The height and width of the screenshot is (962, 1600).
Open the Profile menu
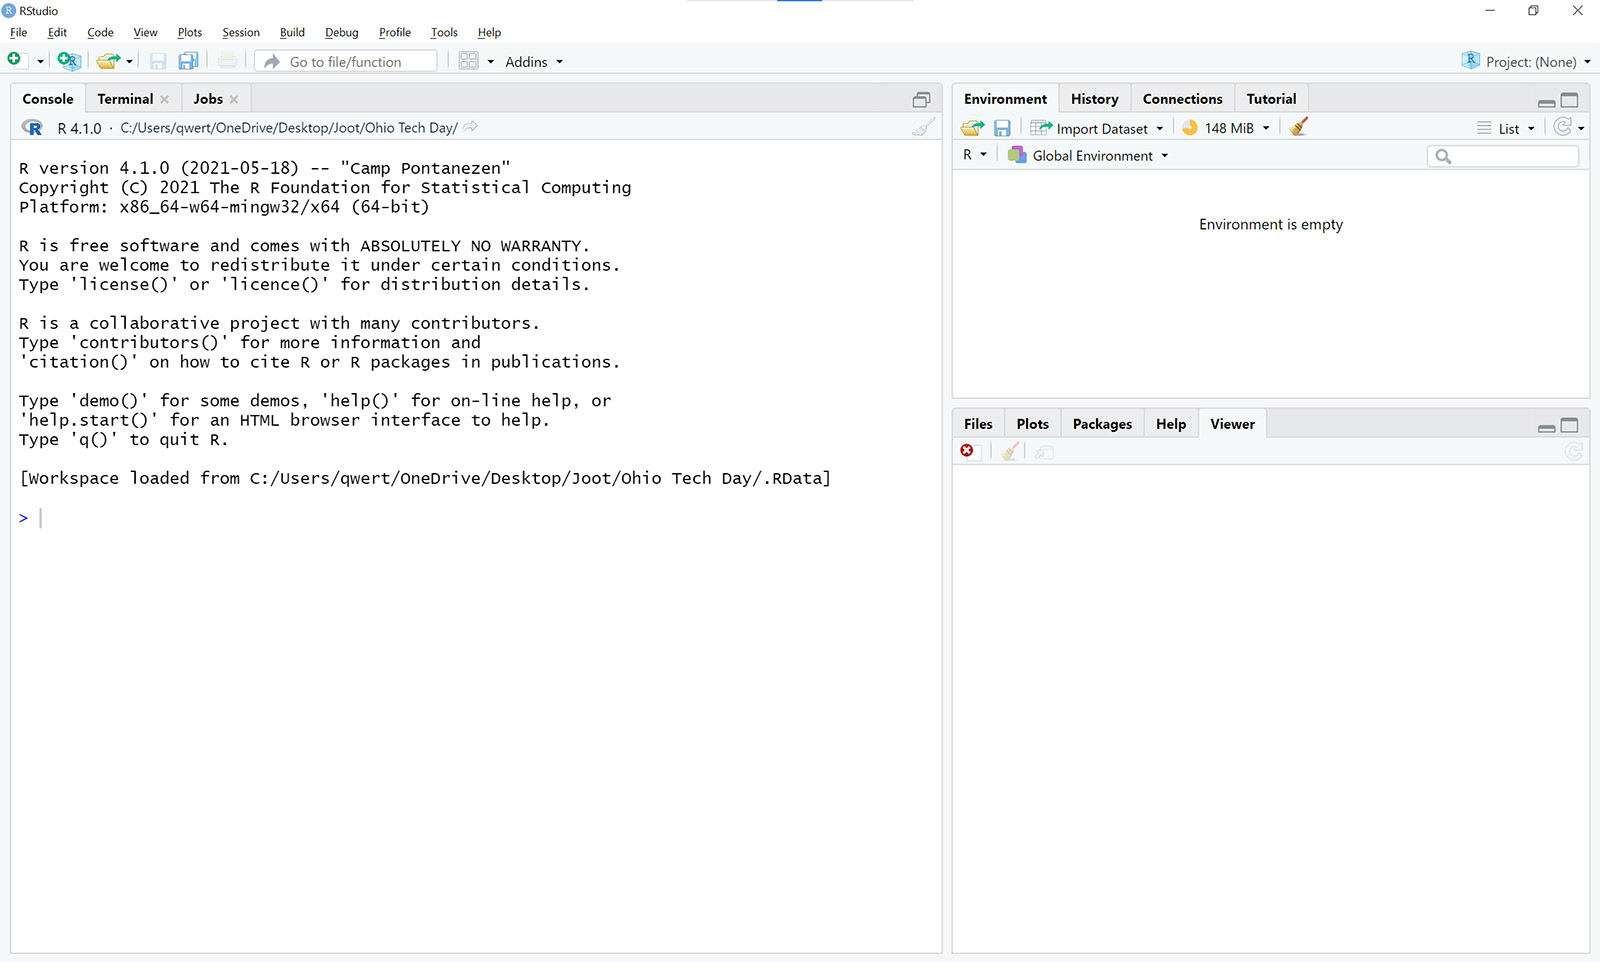pos(395,32)
